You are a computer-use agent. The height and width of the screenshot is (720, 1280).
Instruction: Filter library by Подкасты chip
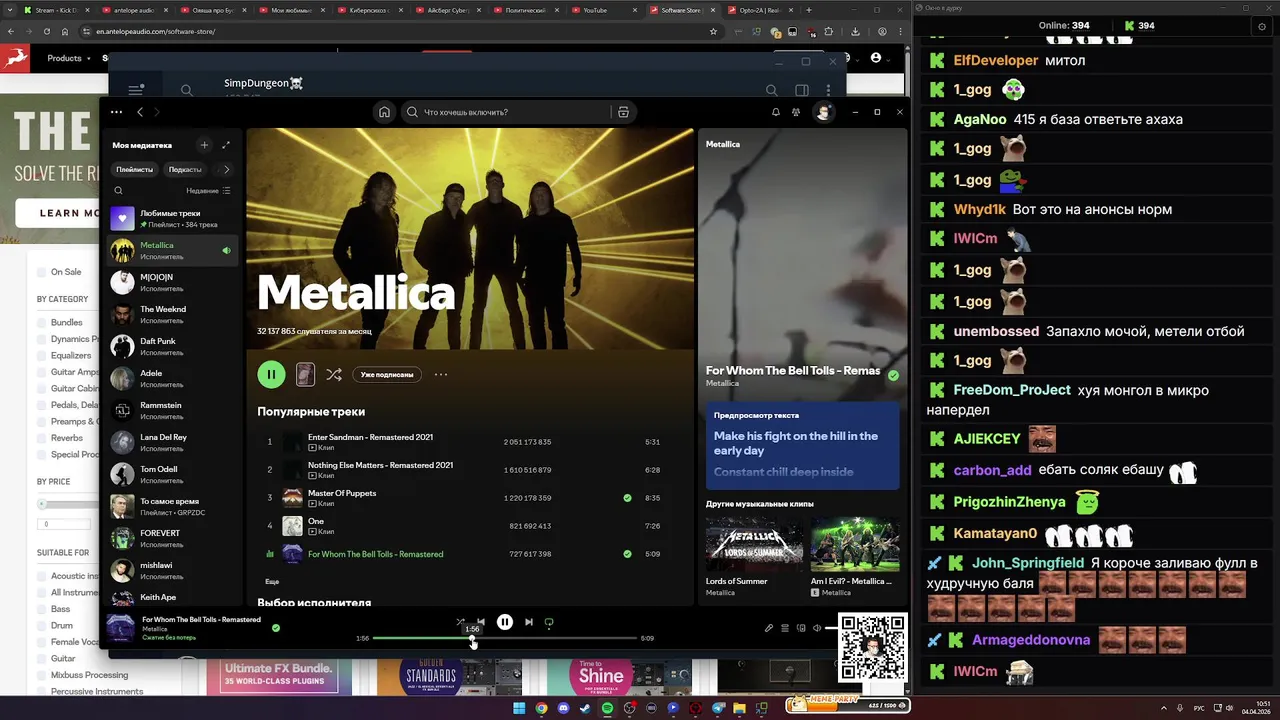(x=185, y=169)
